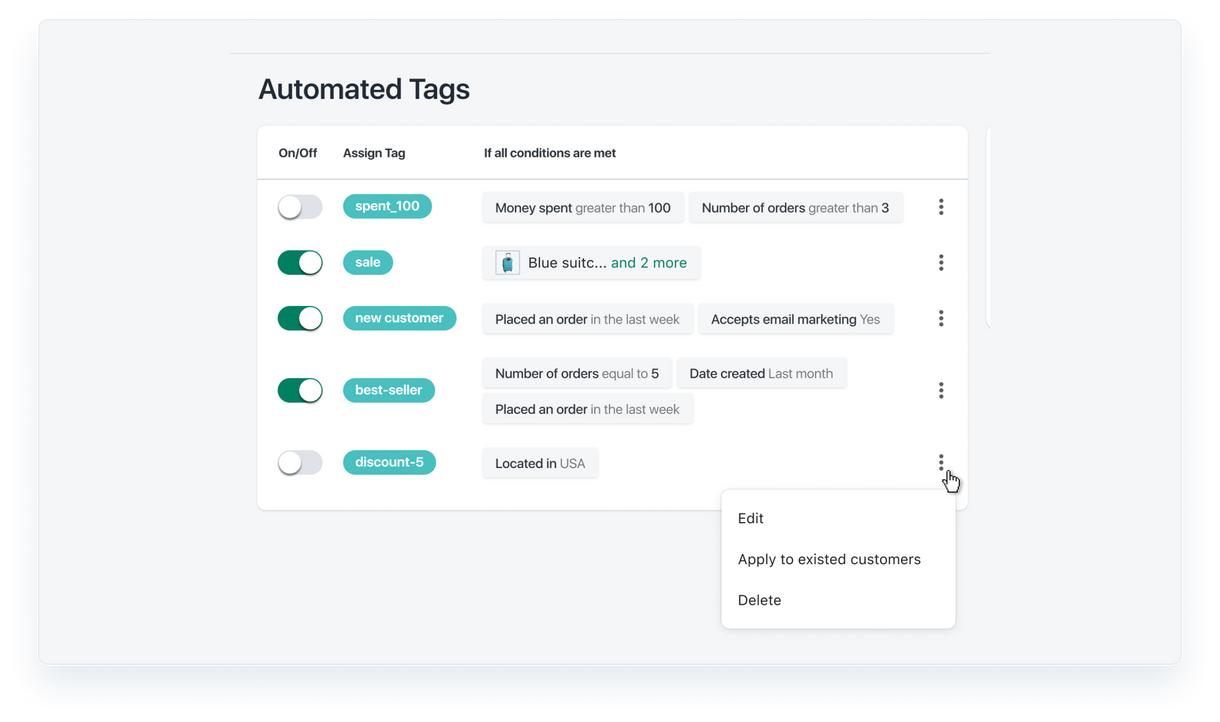Image resolution: width=1220 pixels, height=722 pixels.
Task: Expand the "and 2 more" products link
Action: pos(648,263)
